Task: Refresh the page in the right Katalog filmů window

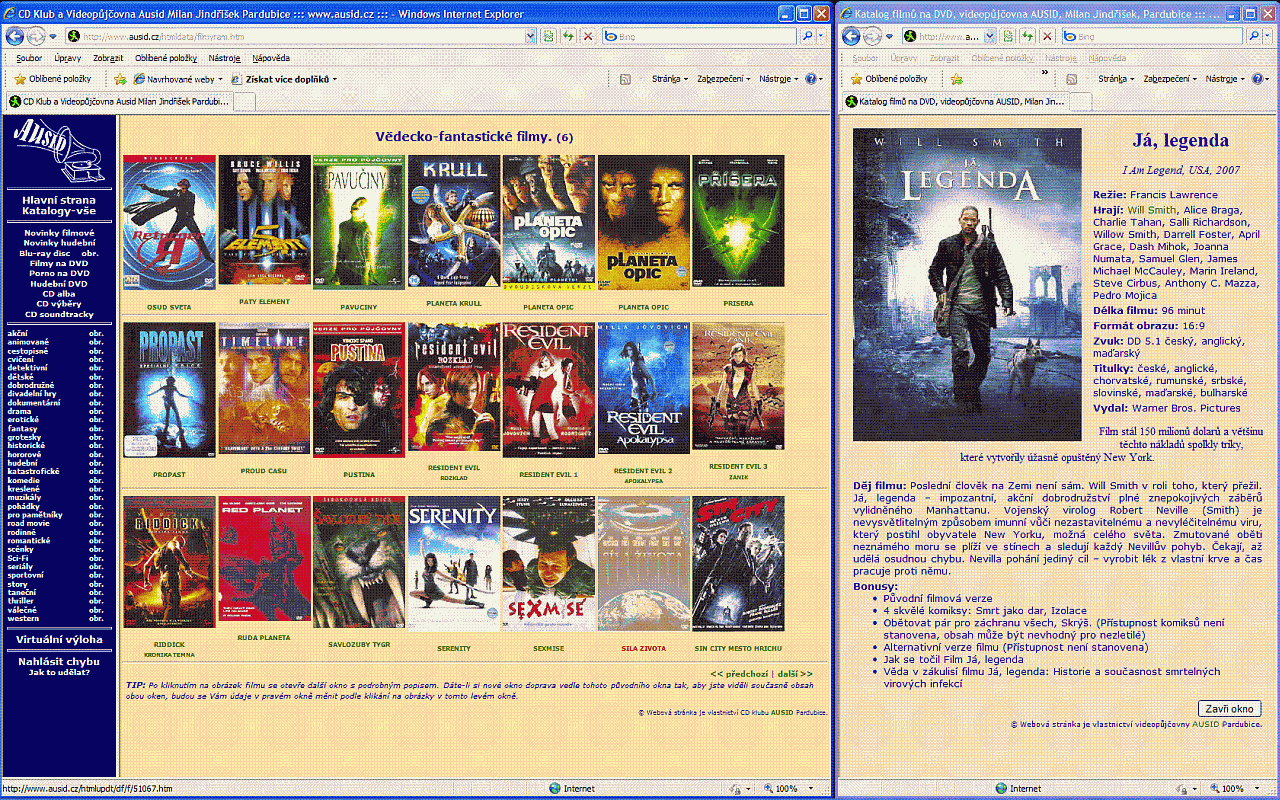Action: 1029,36
